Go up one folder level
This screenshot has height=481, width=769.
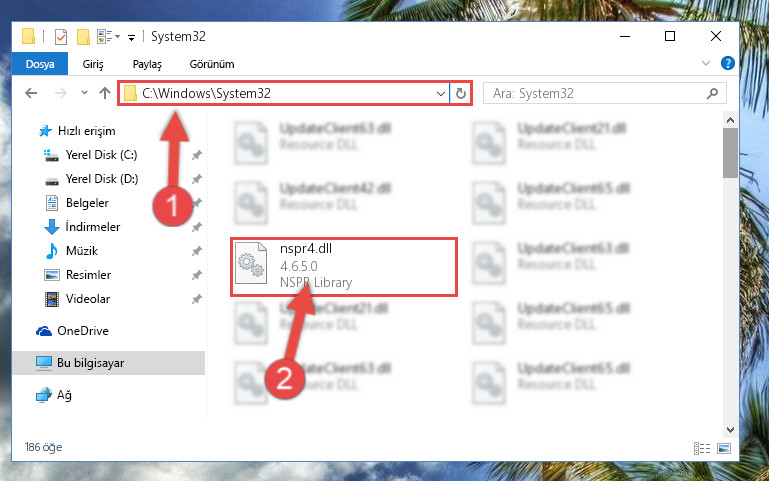[104, 93]
